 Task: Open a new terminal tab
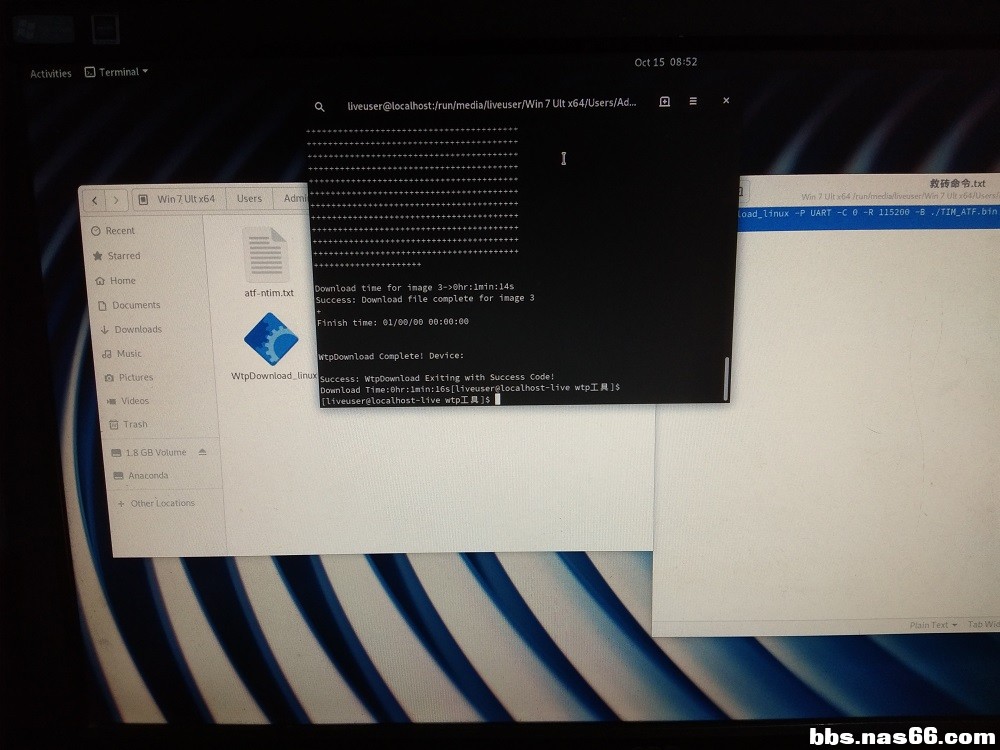[664, 101]
